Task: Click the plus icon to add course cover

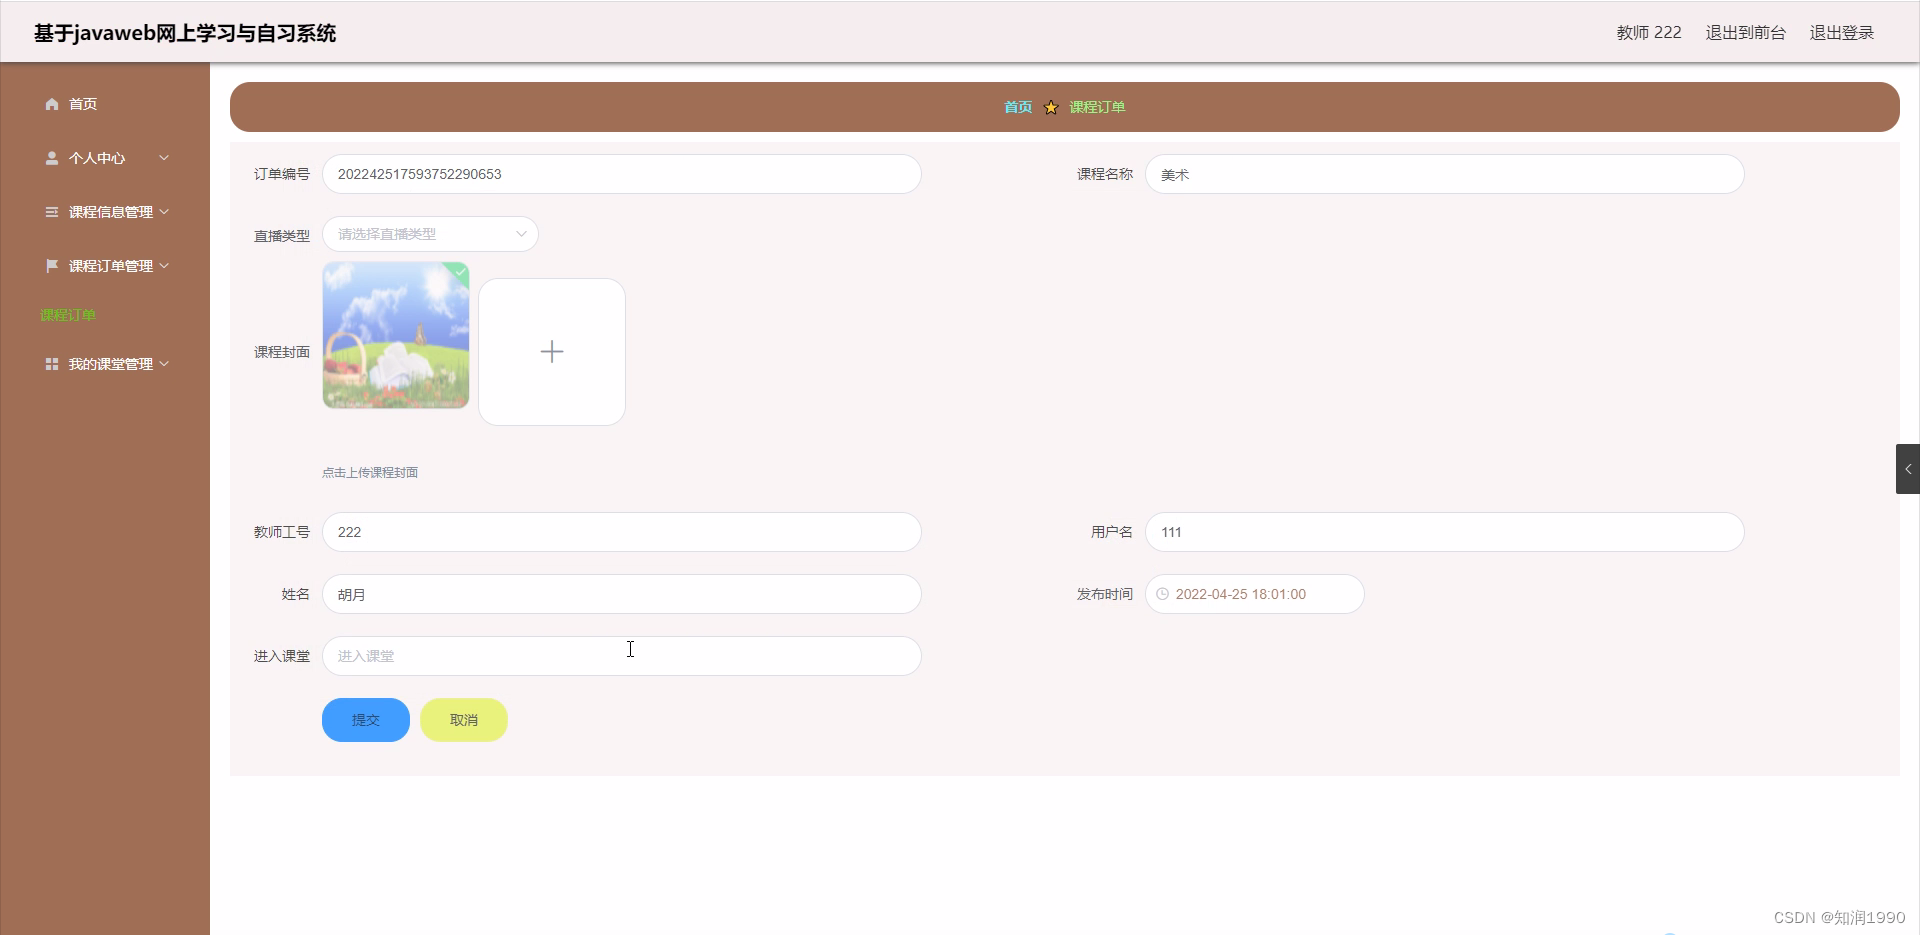Action: click(551, 351)
